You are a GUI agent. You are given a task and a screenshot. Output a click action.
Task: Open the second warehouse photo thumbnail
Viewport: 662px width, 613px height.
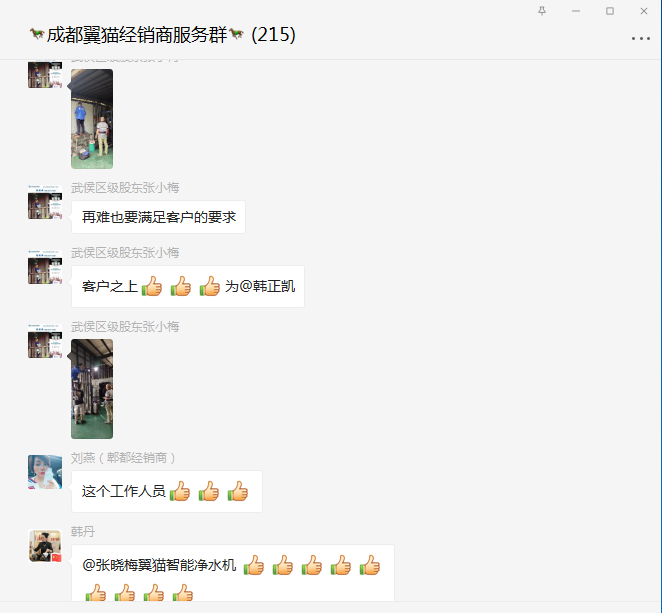point(92,389)
